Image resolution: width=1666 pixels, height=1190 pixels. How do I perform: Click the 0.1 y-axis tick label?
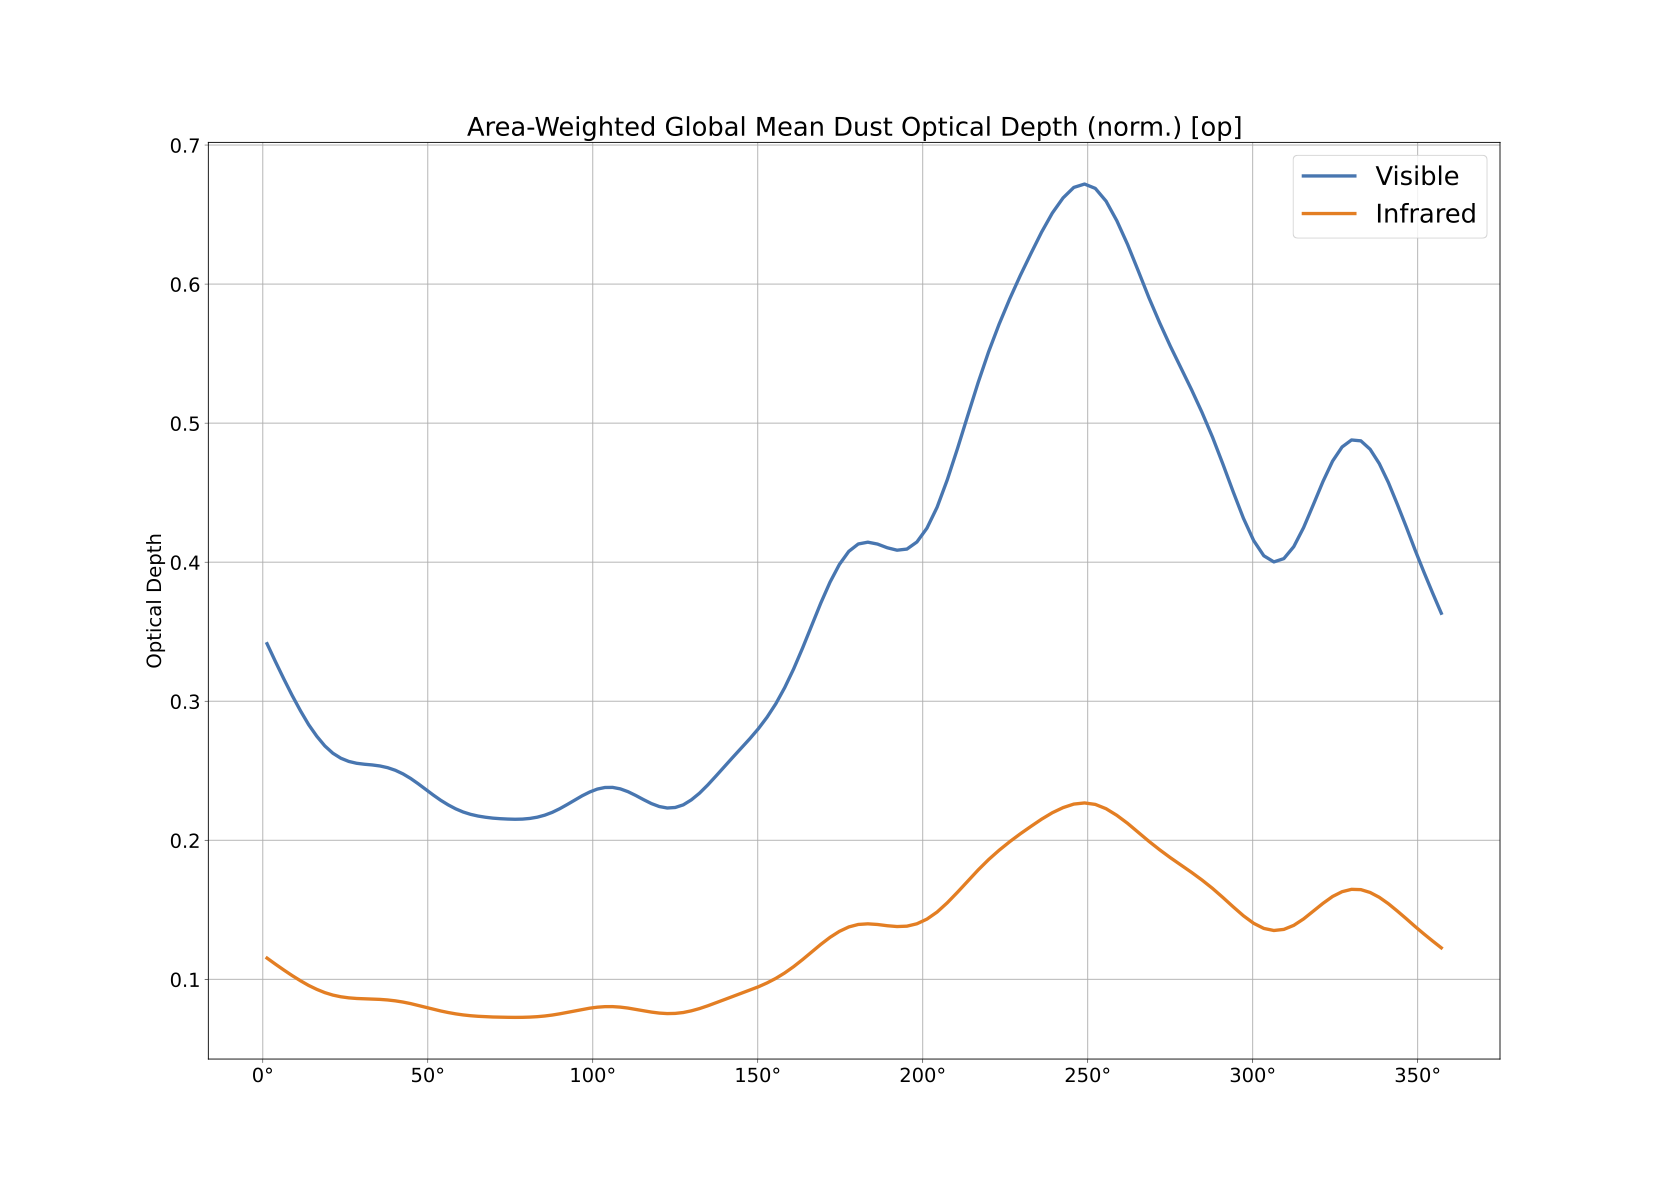coord(184,980)
